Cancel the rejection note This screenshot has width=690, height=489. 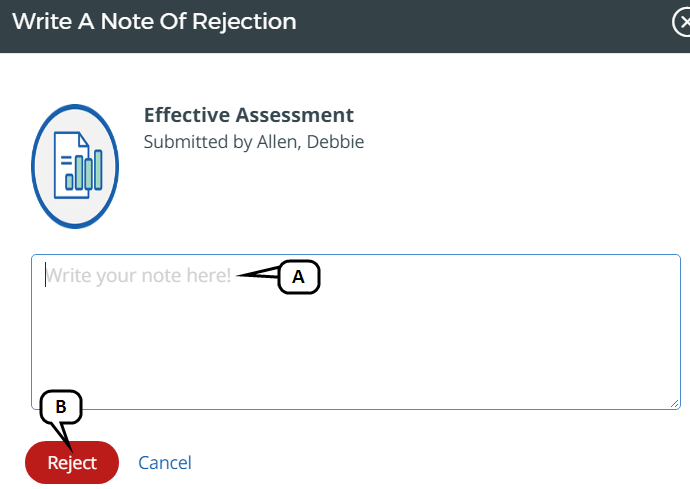[x=165, y=463]
